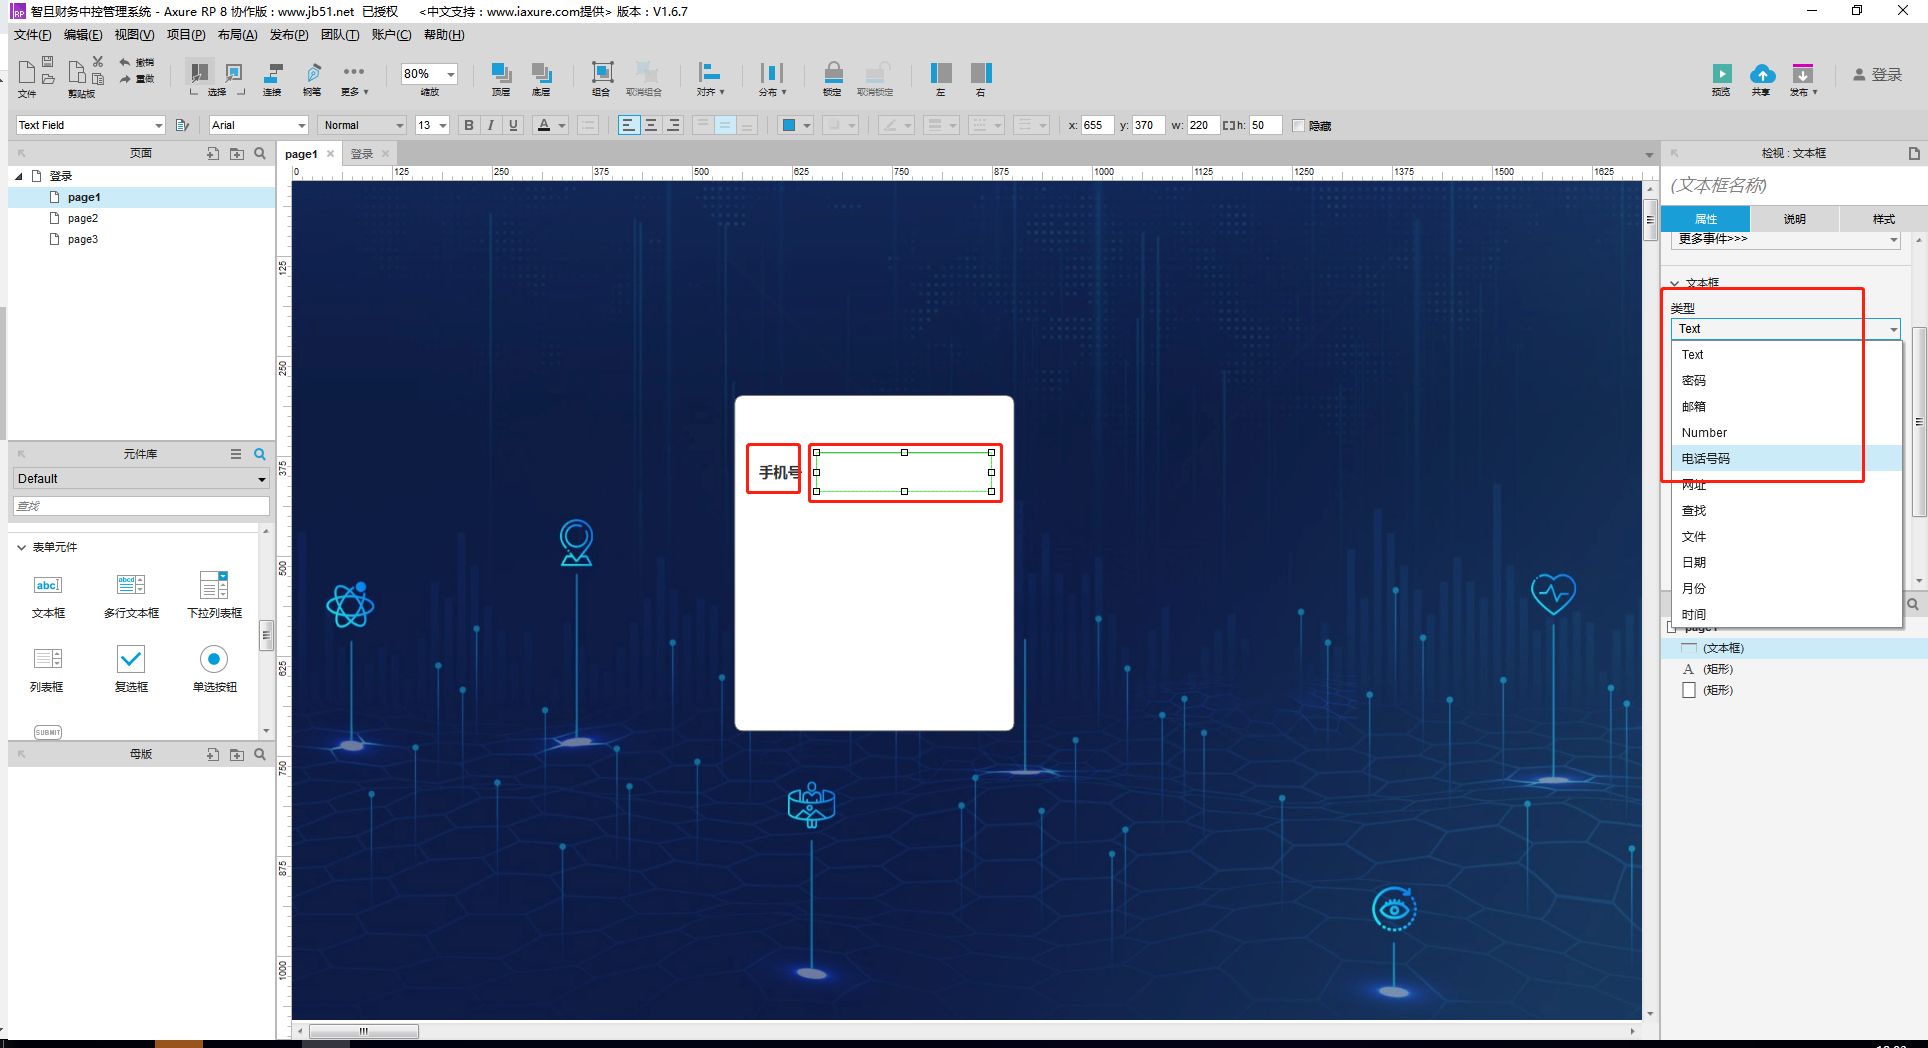Toggle the hidden (隐藏) checkbox

[1298, 125]
